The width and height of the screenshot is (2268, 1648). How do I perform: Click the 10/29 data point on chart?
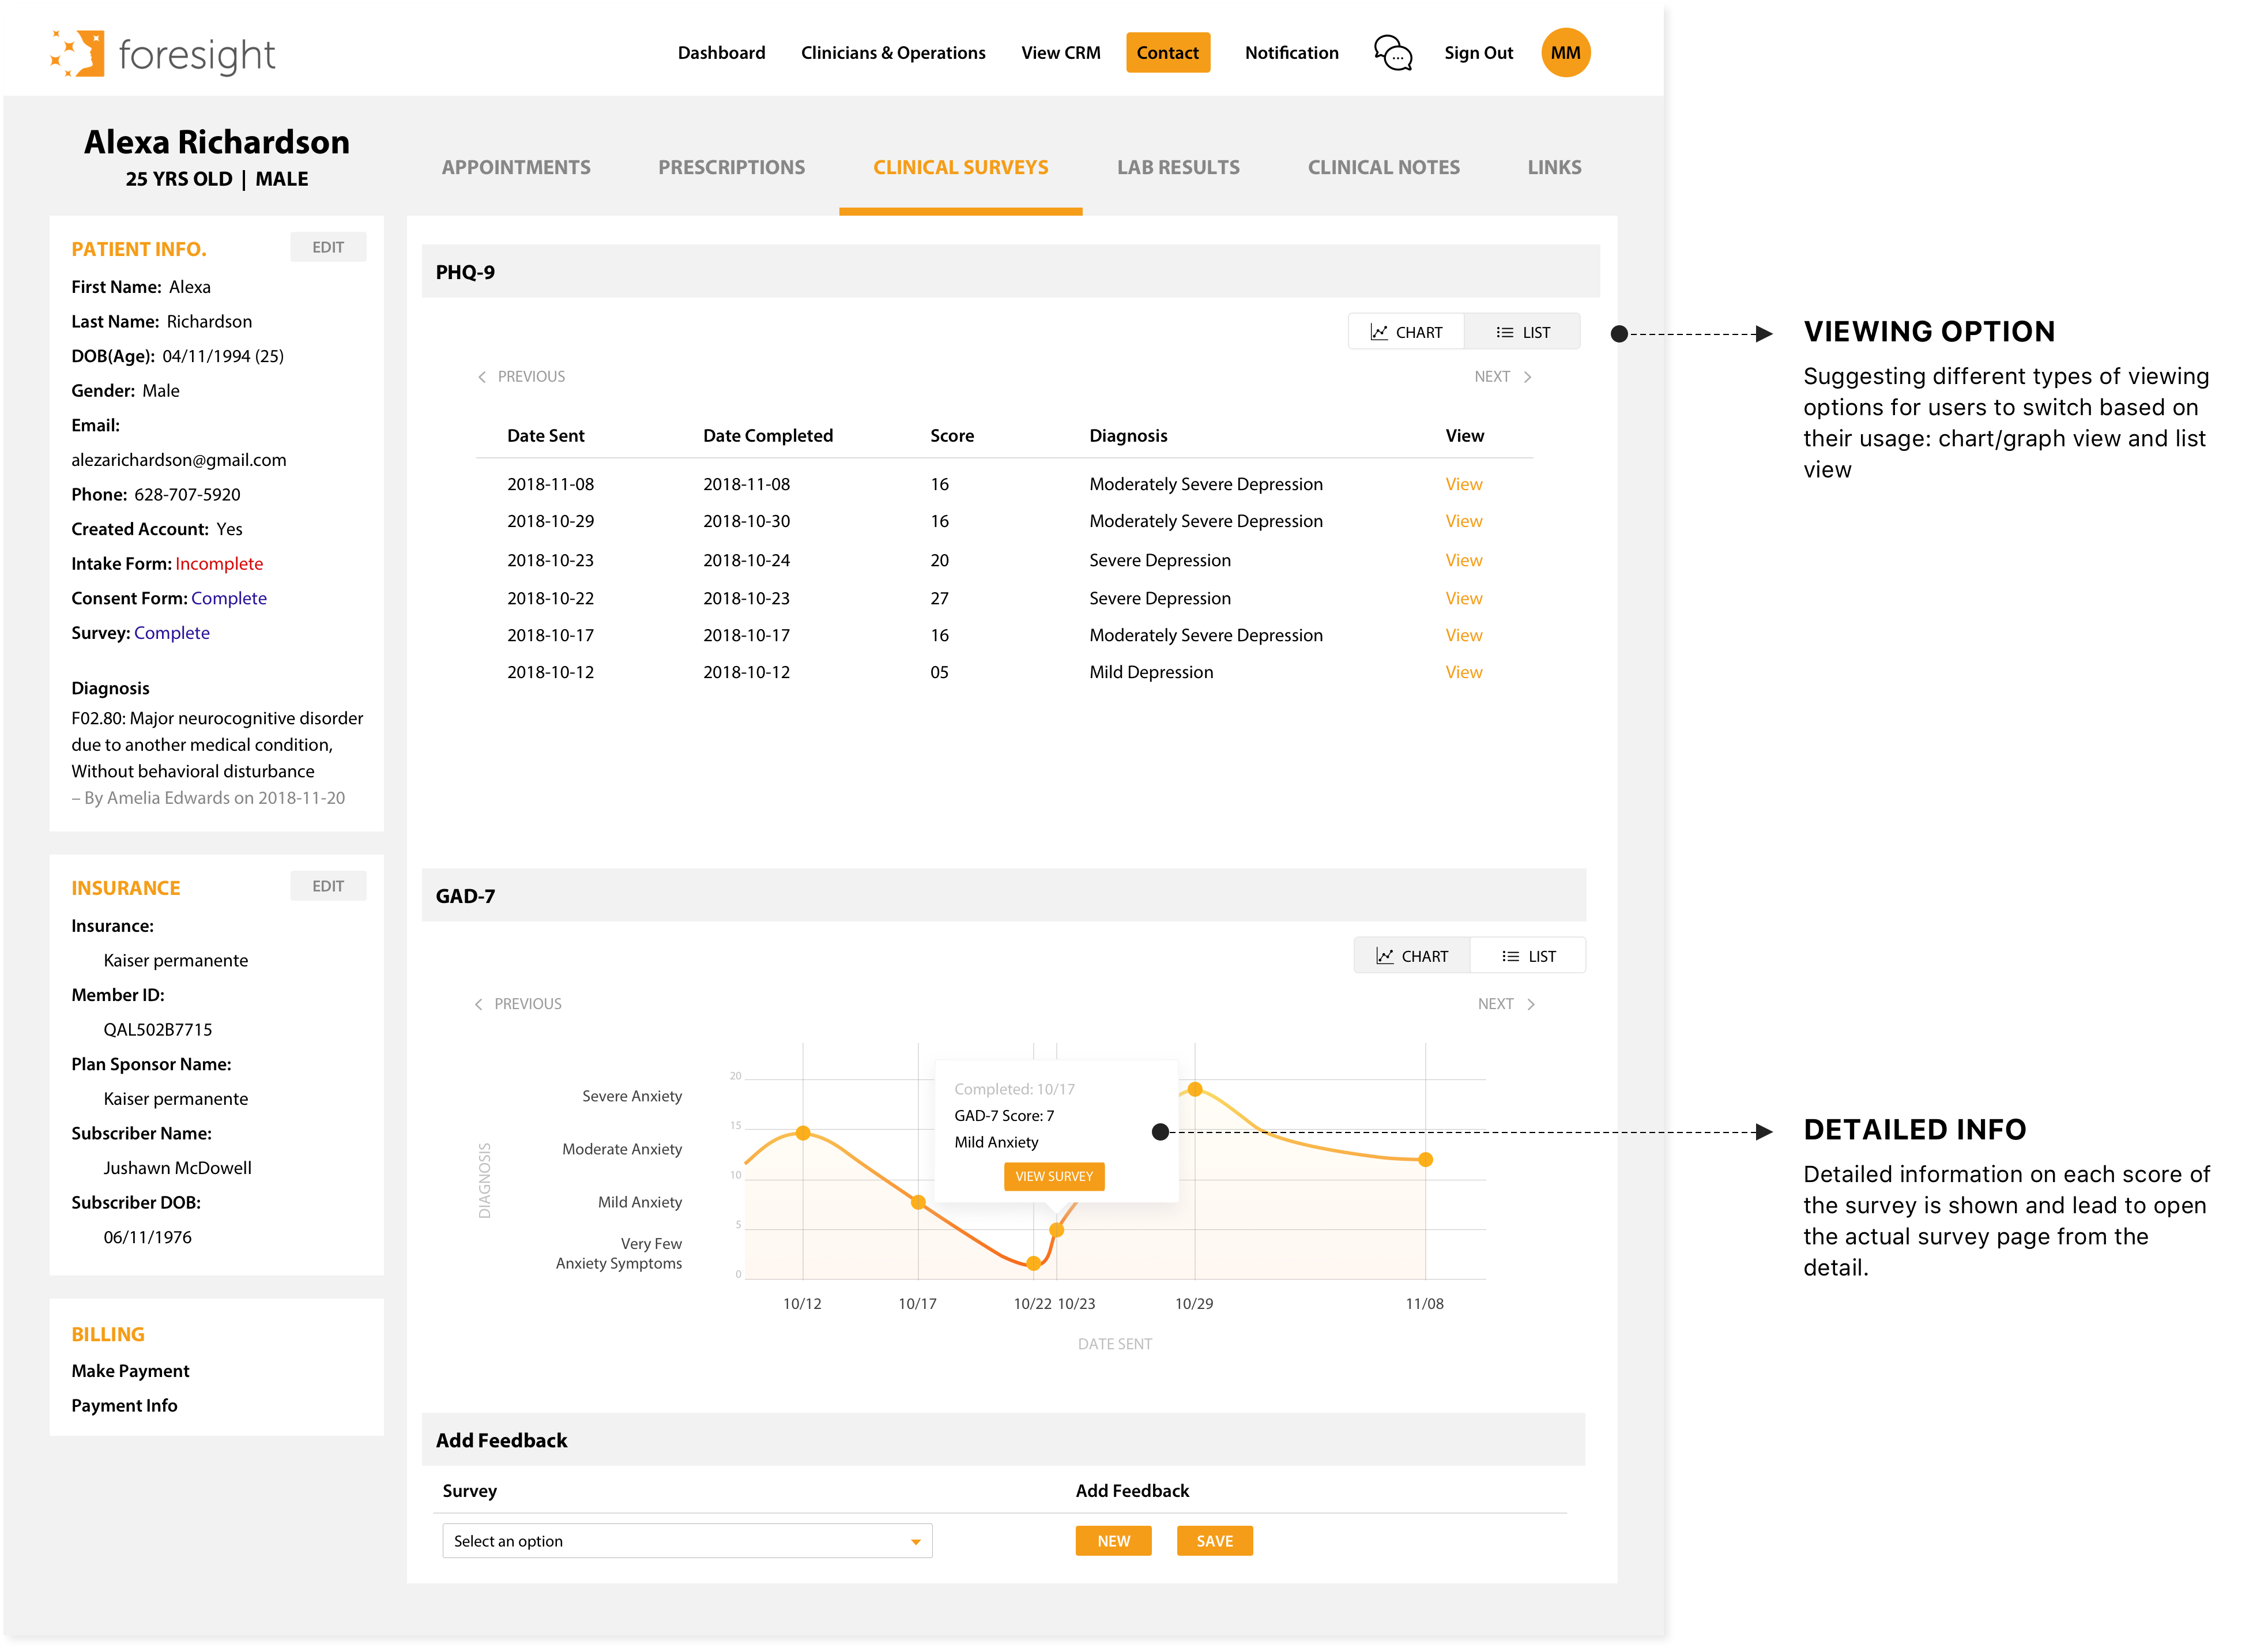pyautogui.click(x=1195, y=1089)
